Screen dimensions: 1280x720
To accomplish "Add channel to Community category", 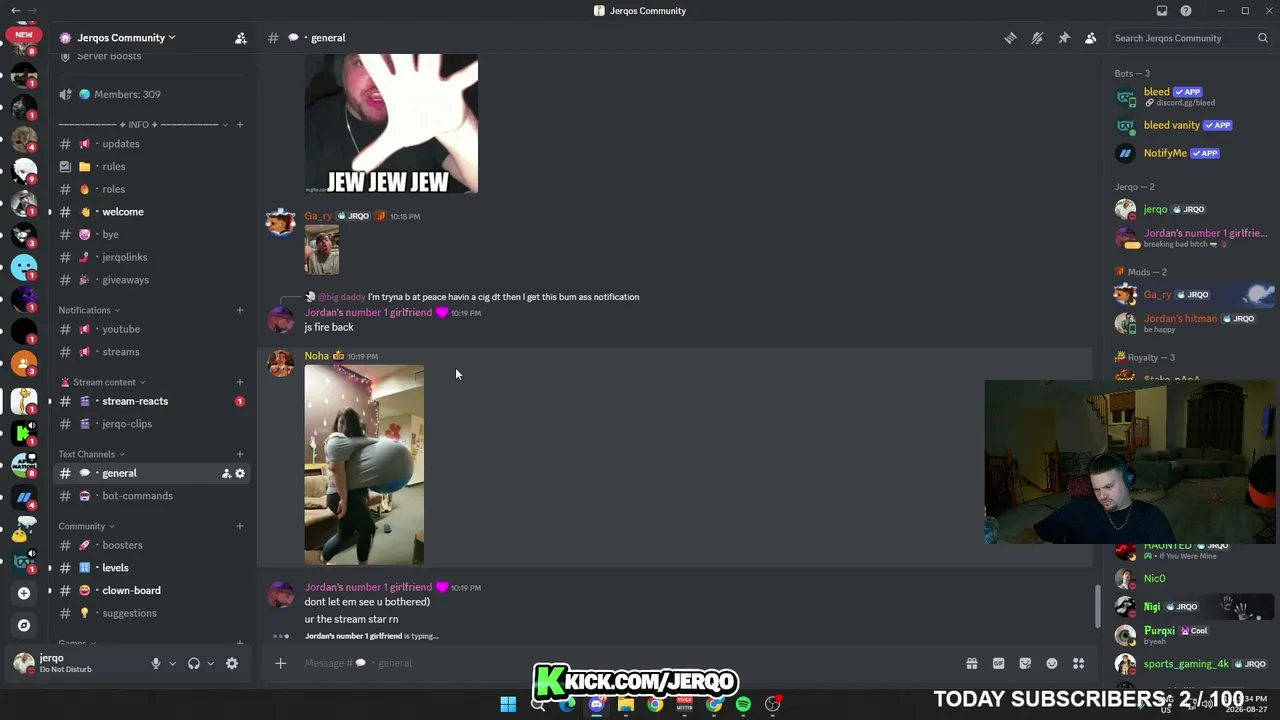I will 239,526.
